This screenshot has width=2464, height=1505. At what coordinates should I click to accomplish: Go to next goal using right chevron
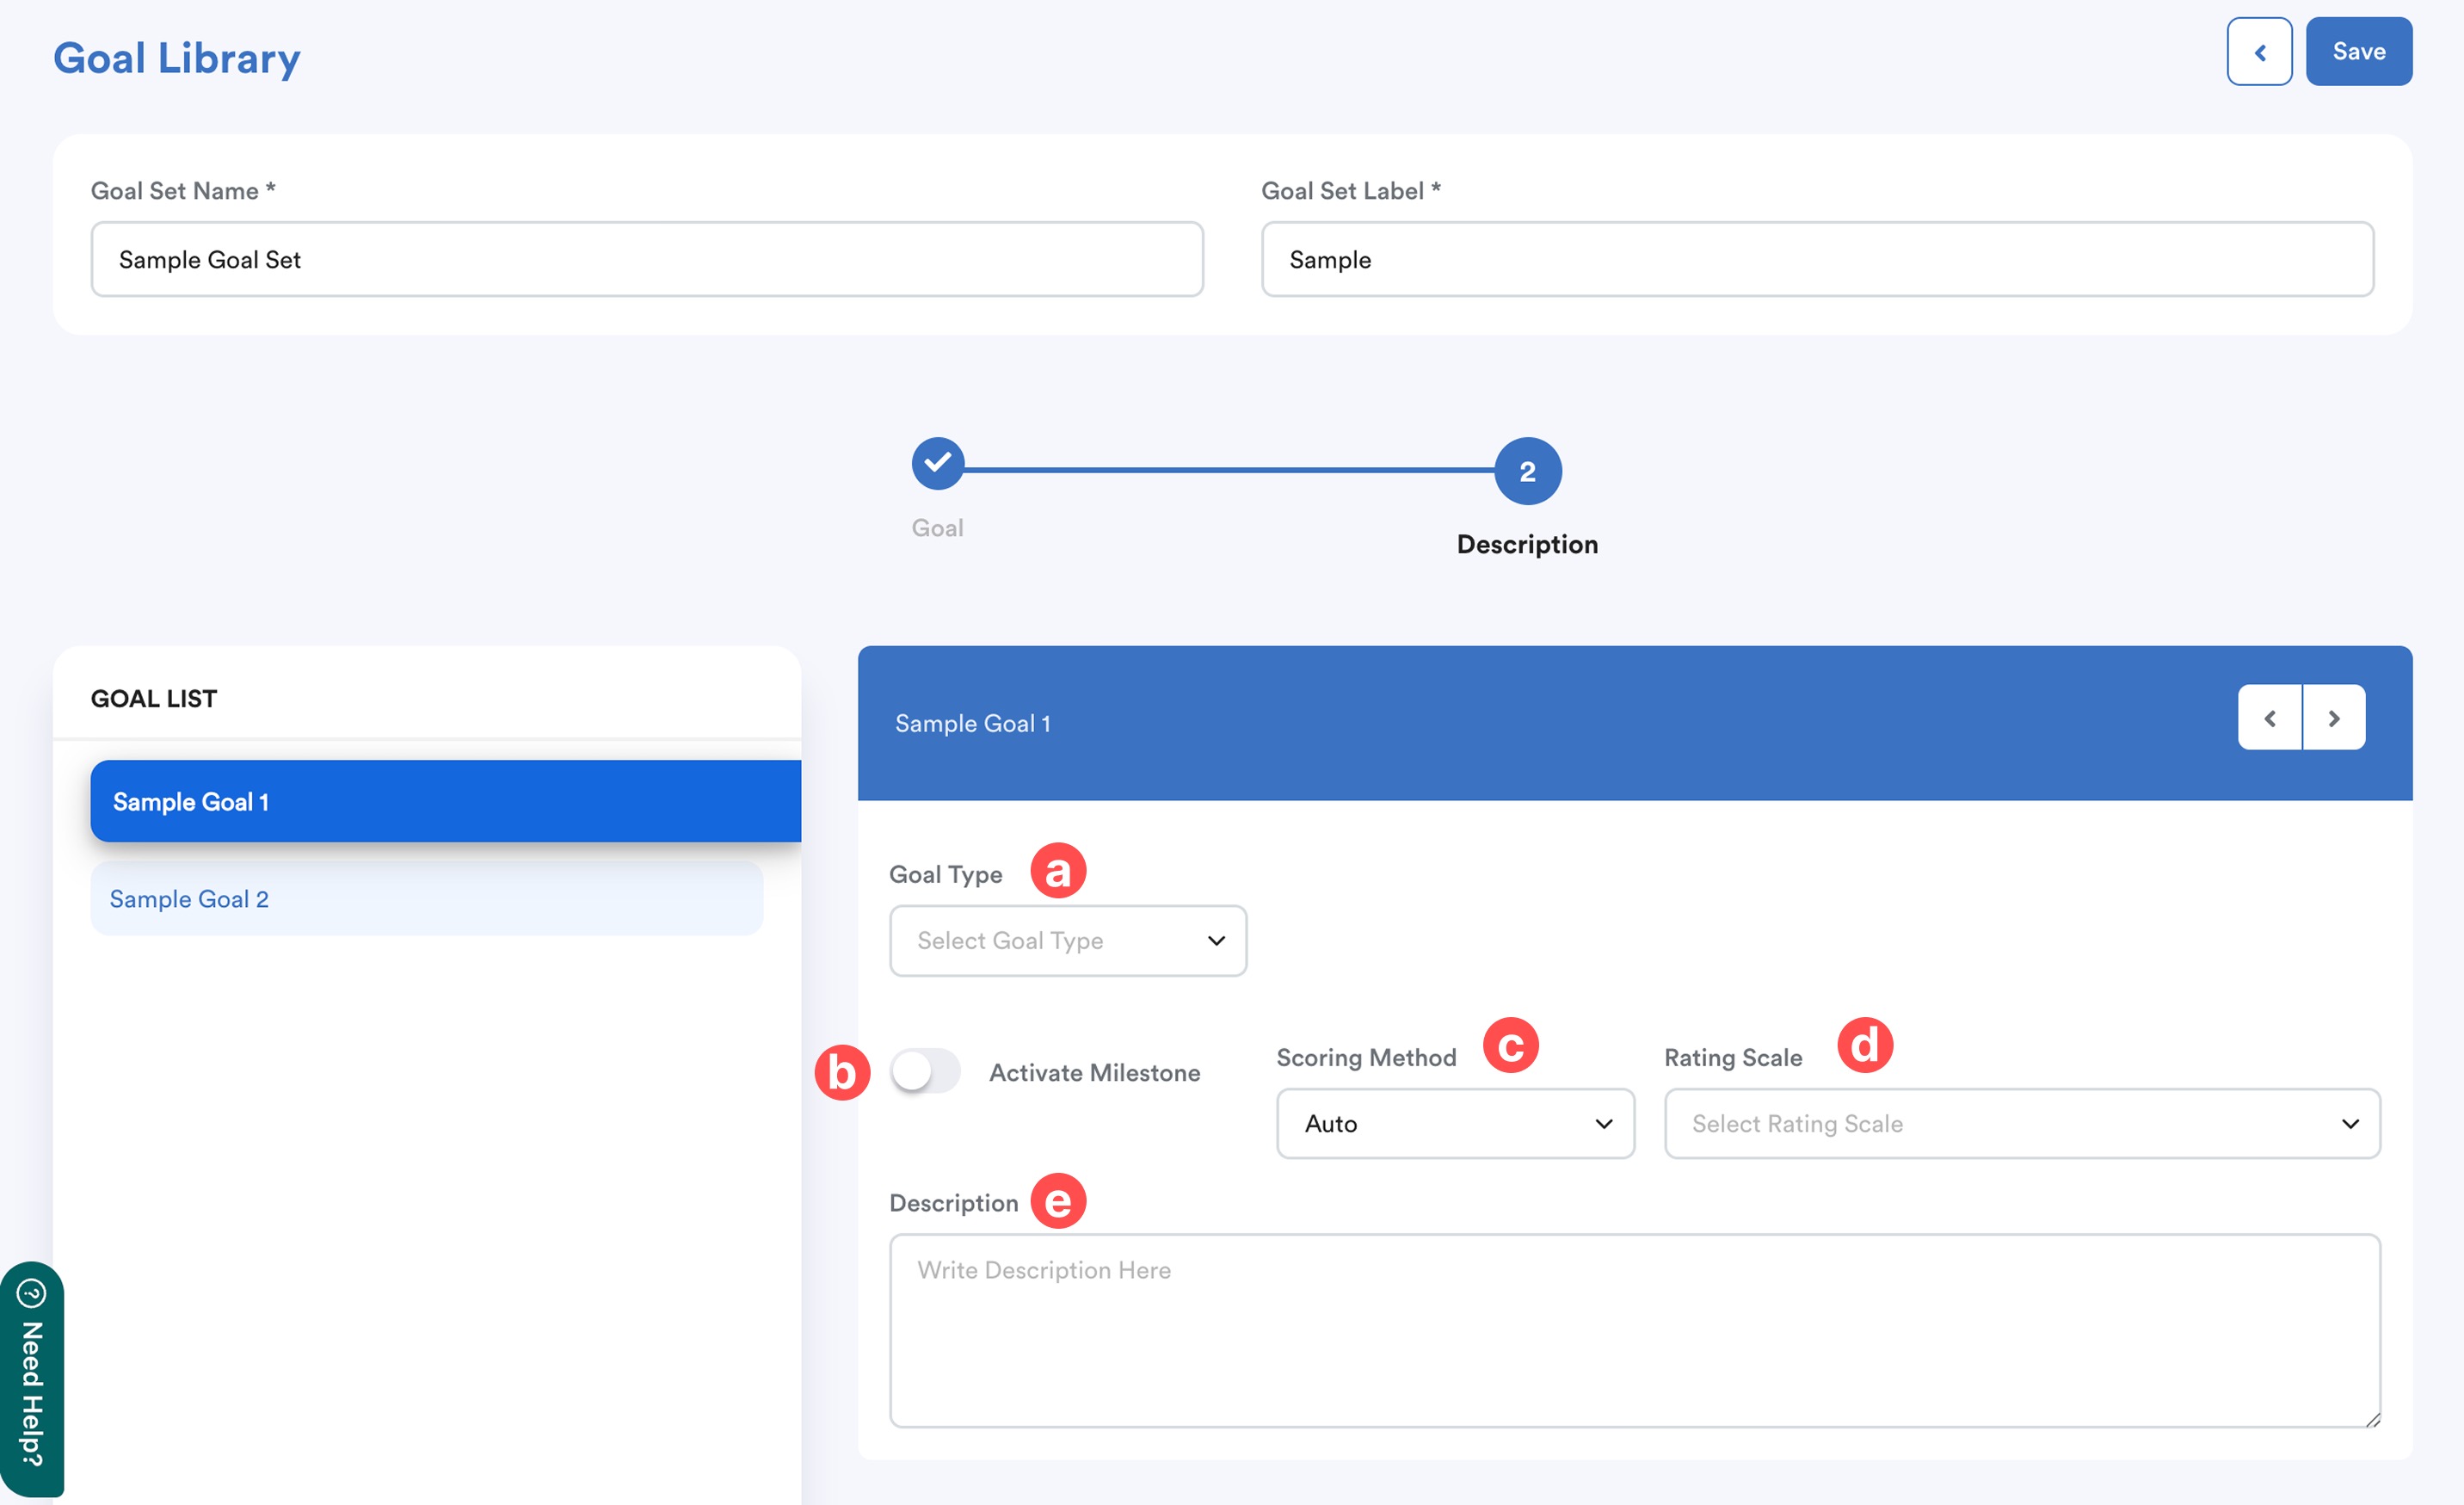tap(2333, 718)
